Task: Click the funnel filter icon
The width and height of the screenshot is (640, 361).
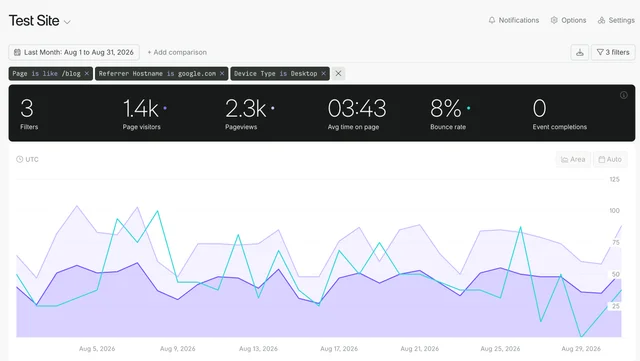Action: pos(600,52)
